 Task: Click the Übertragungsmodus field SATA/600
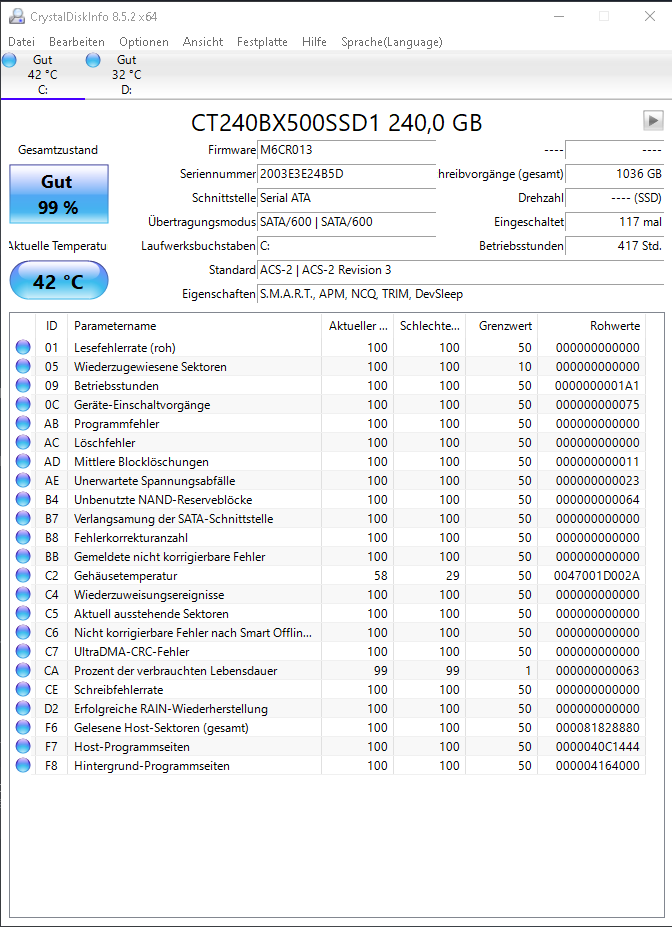[346, 222]
